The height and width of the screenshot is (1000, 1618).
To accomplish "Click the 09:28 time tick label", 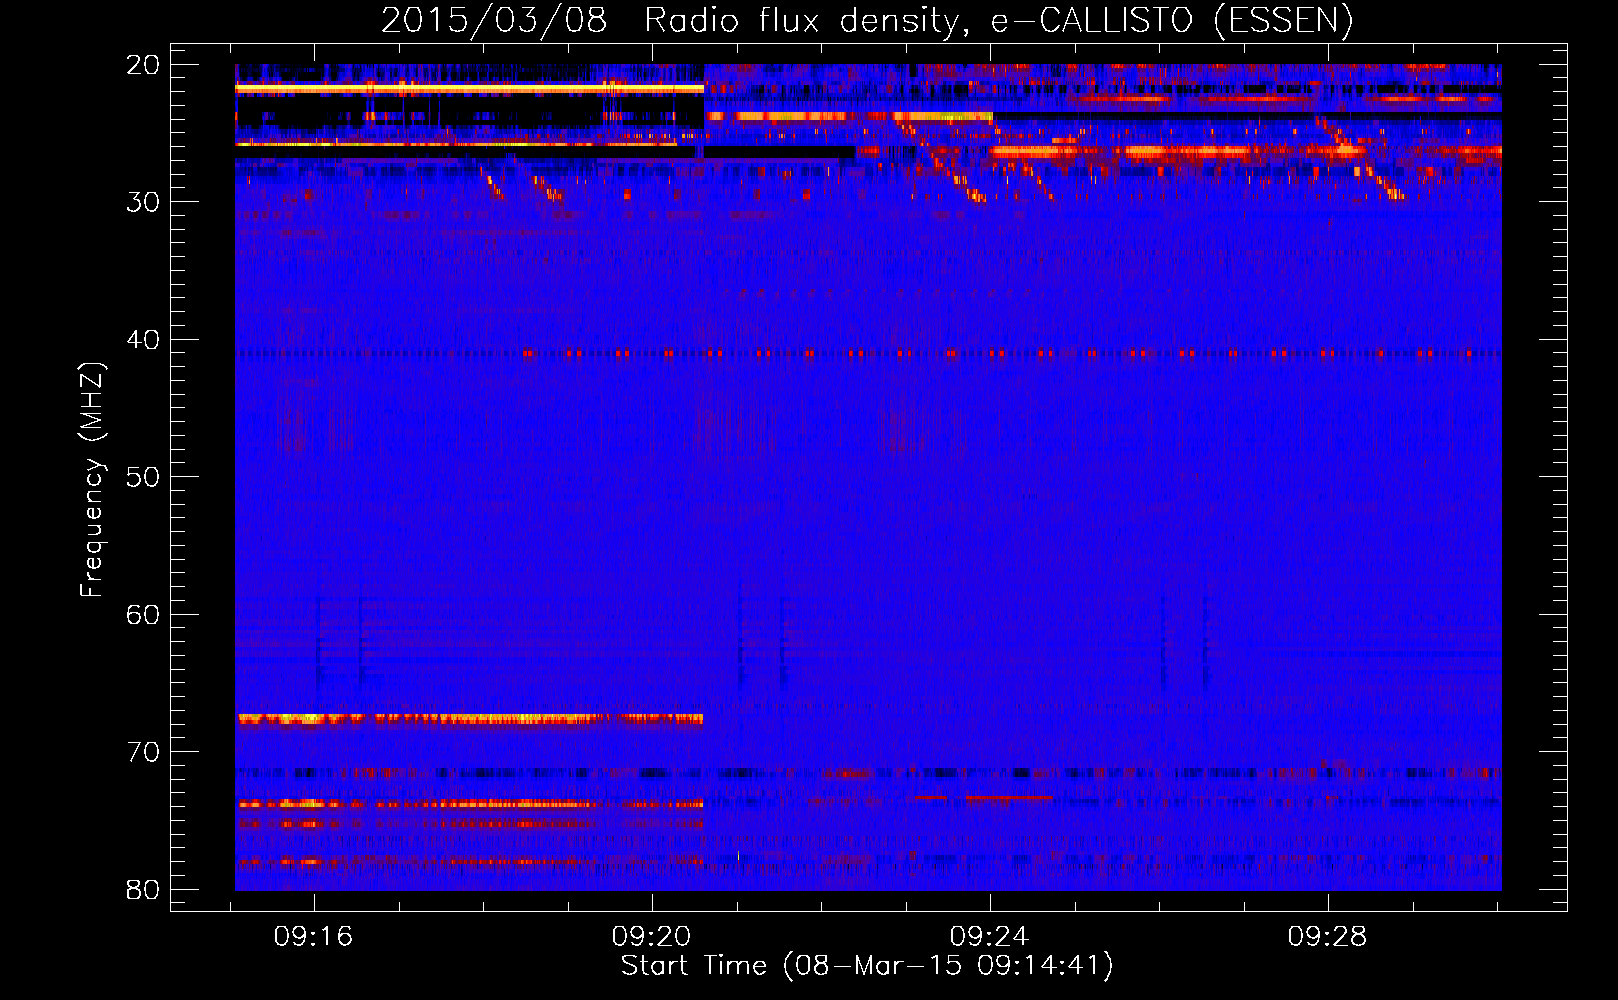I will [1328, 937].
